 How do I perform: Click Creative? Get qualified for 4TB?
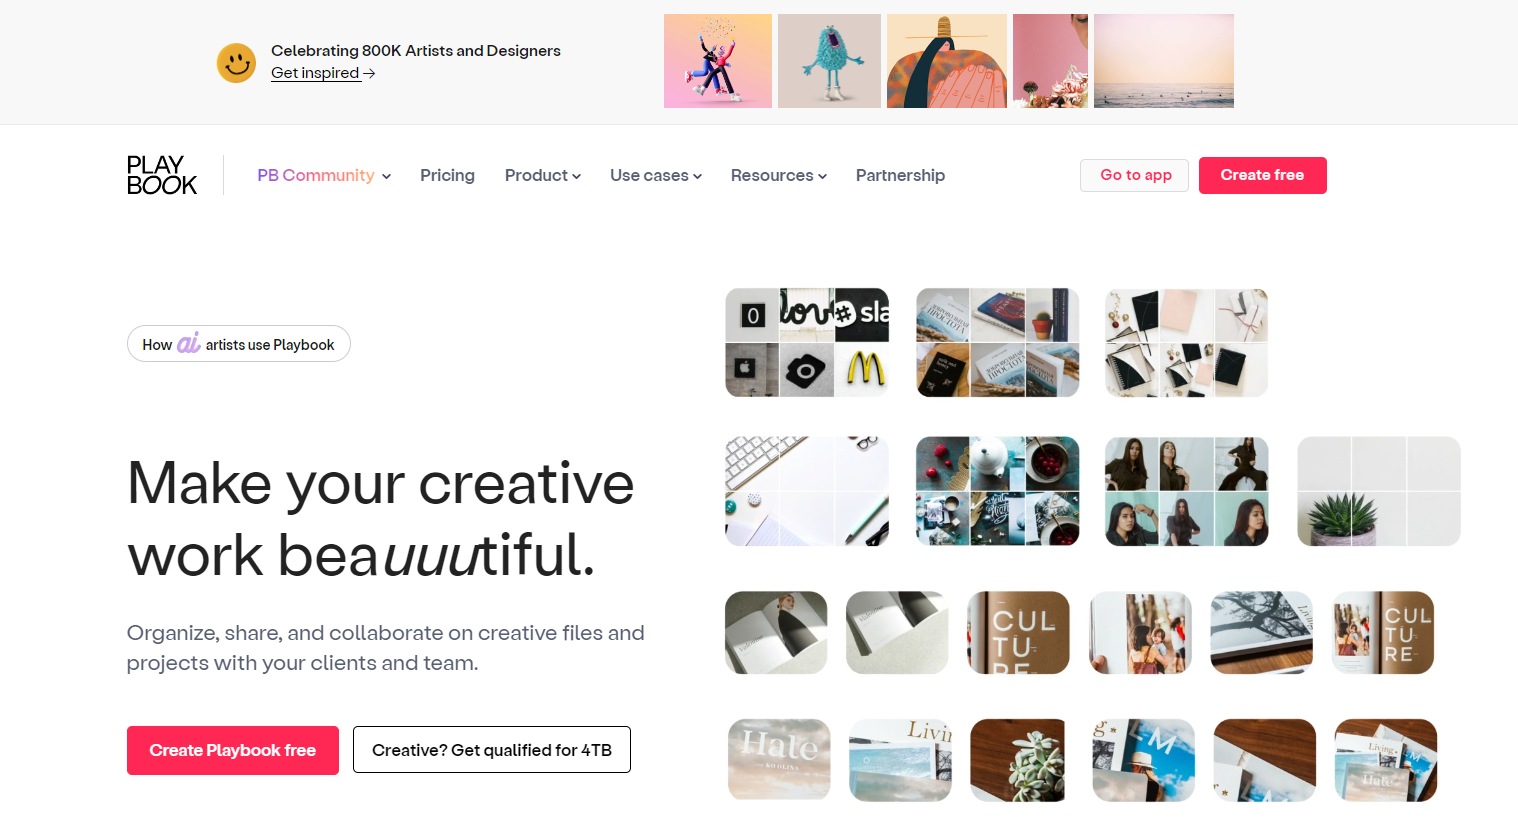492,750
